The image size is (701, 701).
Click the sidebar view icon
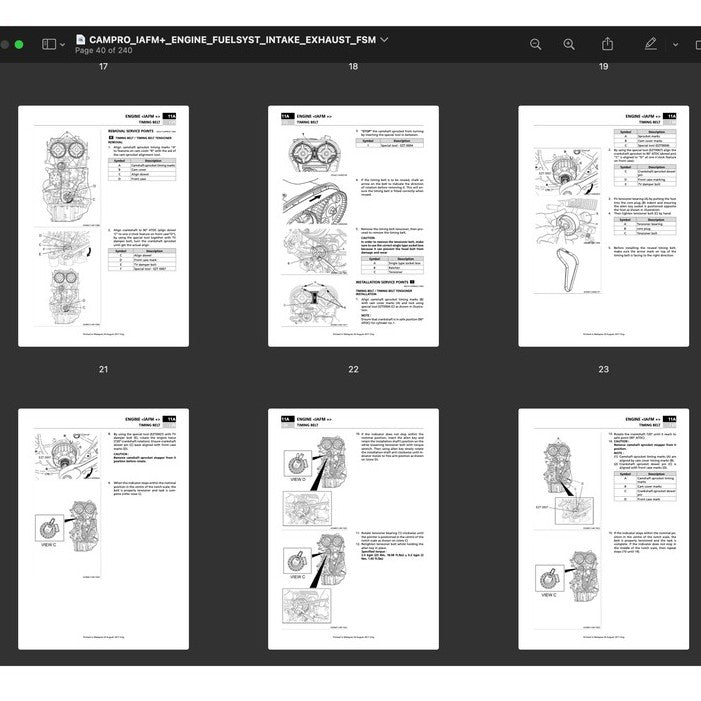pos(48,44)
